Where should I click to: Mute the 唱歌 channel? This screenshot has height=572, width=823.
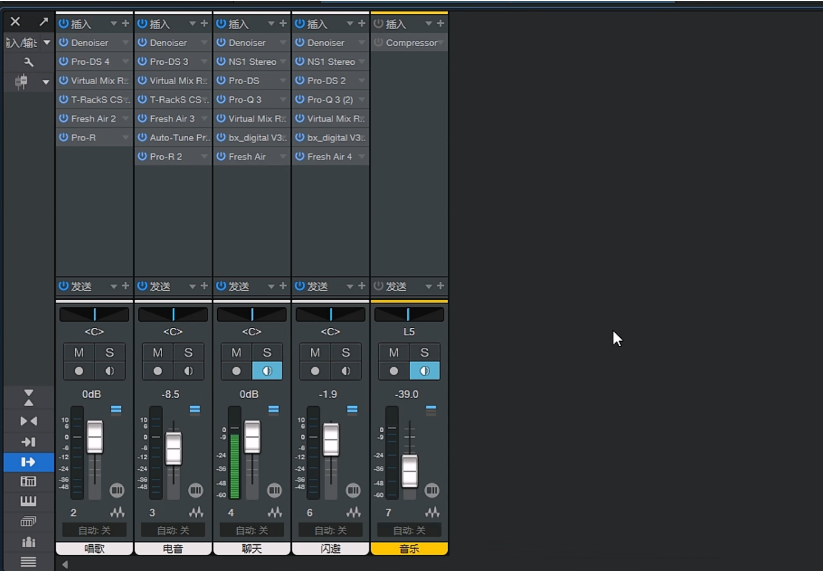[79, 353]
